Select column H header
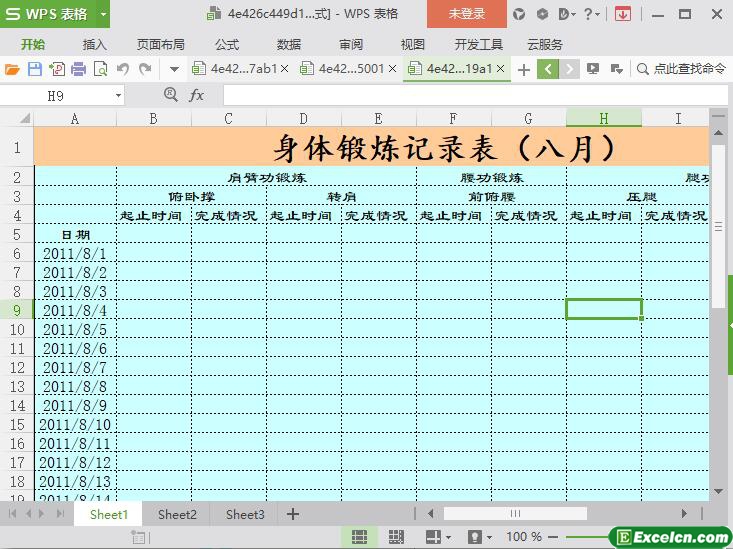 click(x=604, y=118)
